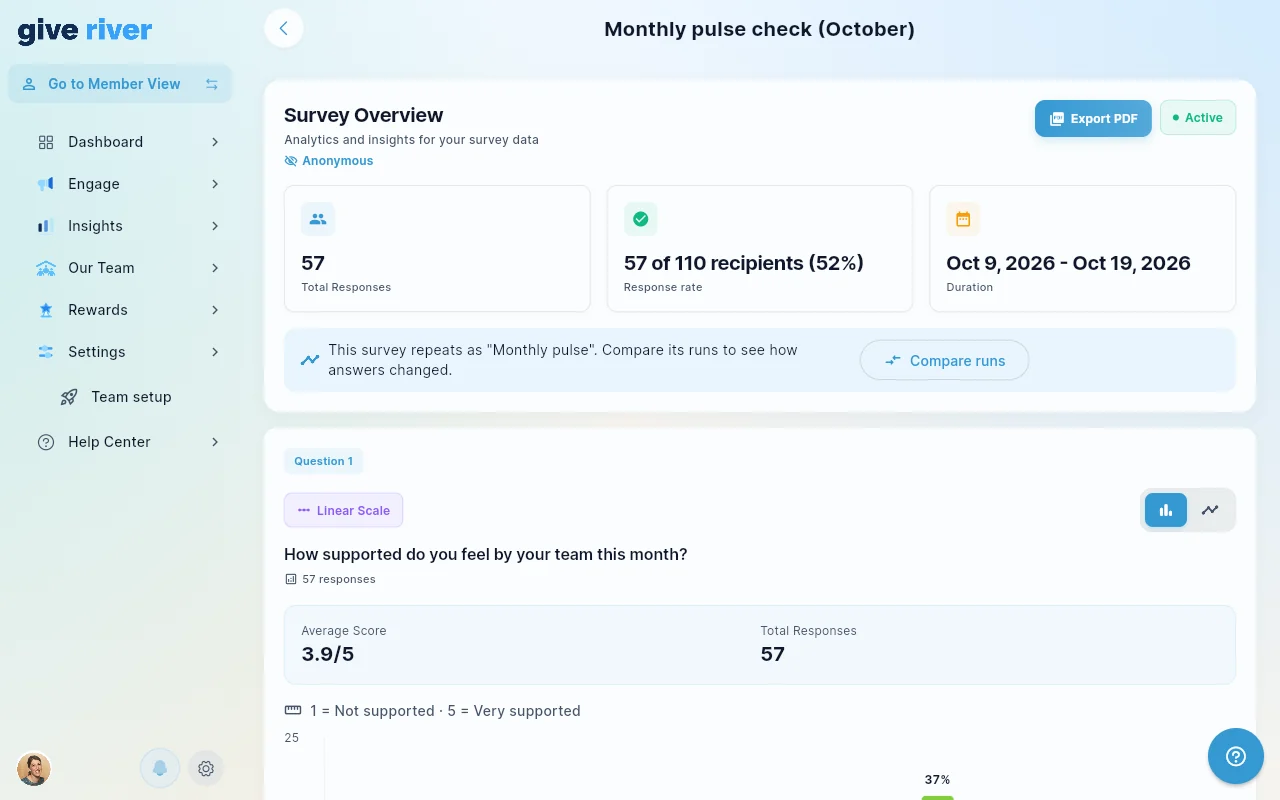
Task: Click the Anonymous eye-slash icon
Action: click(291, 161)
